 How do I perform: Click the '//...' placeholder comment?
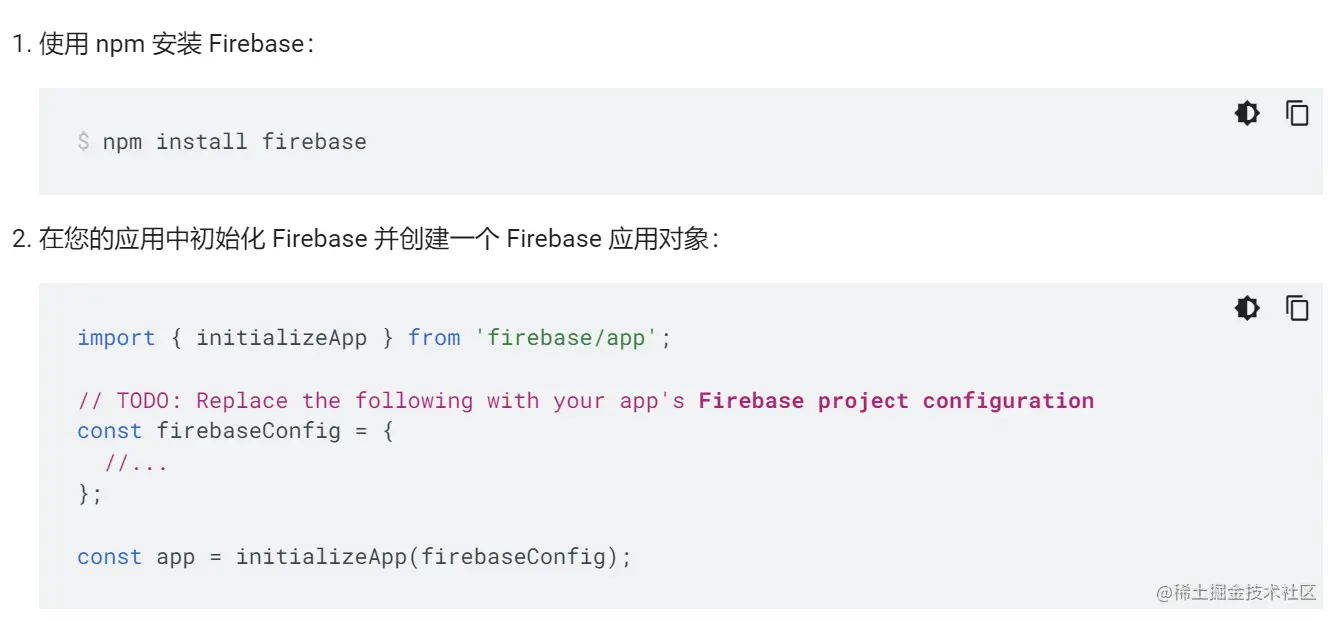click(x=136, y=463)
